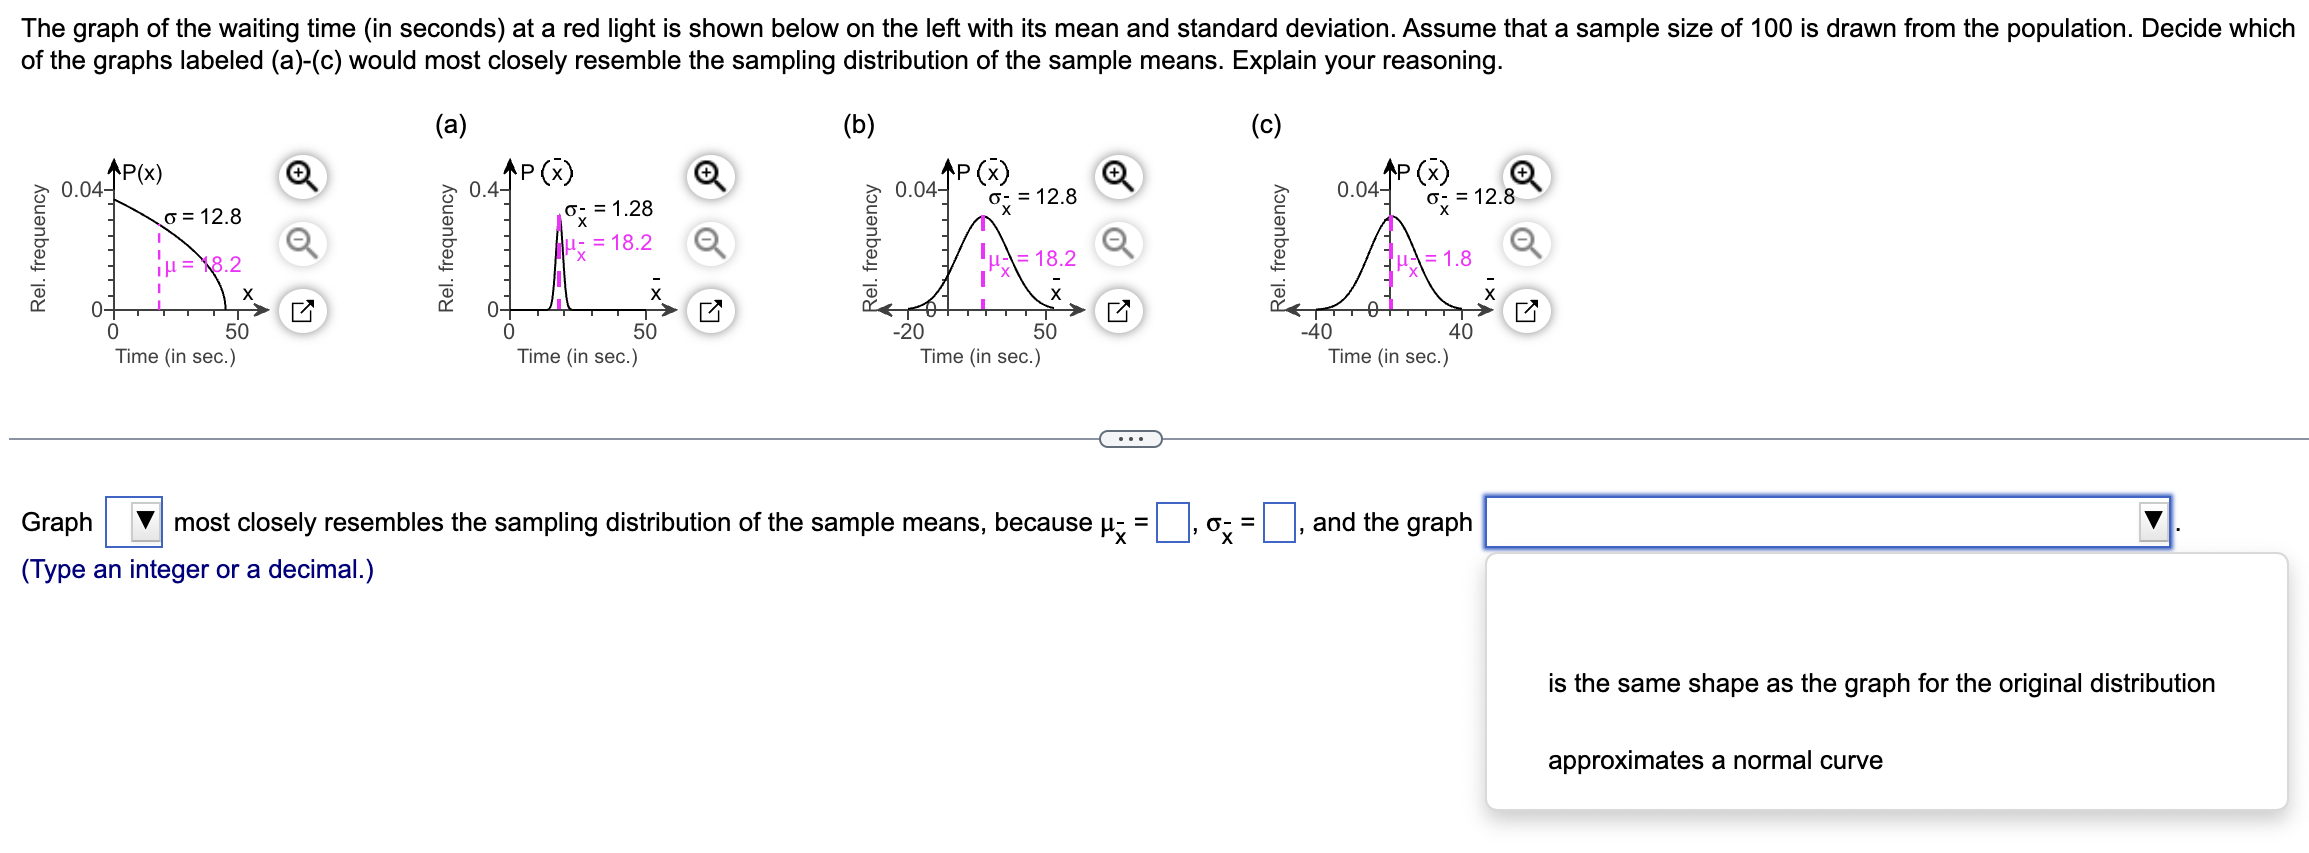
Task: Click the zoom-in magnifier on graph (a)
Action: pyautogui.click(x=710, y=175)
